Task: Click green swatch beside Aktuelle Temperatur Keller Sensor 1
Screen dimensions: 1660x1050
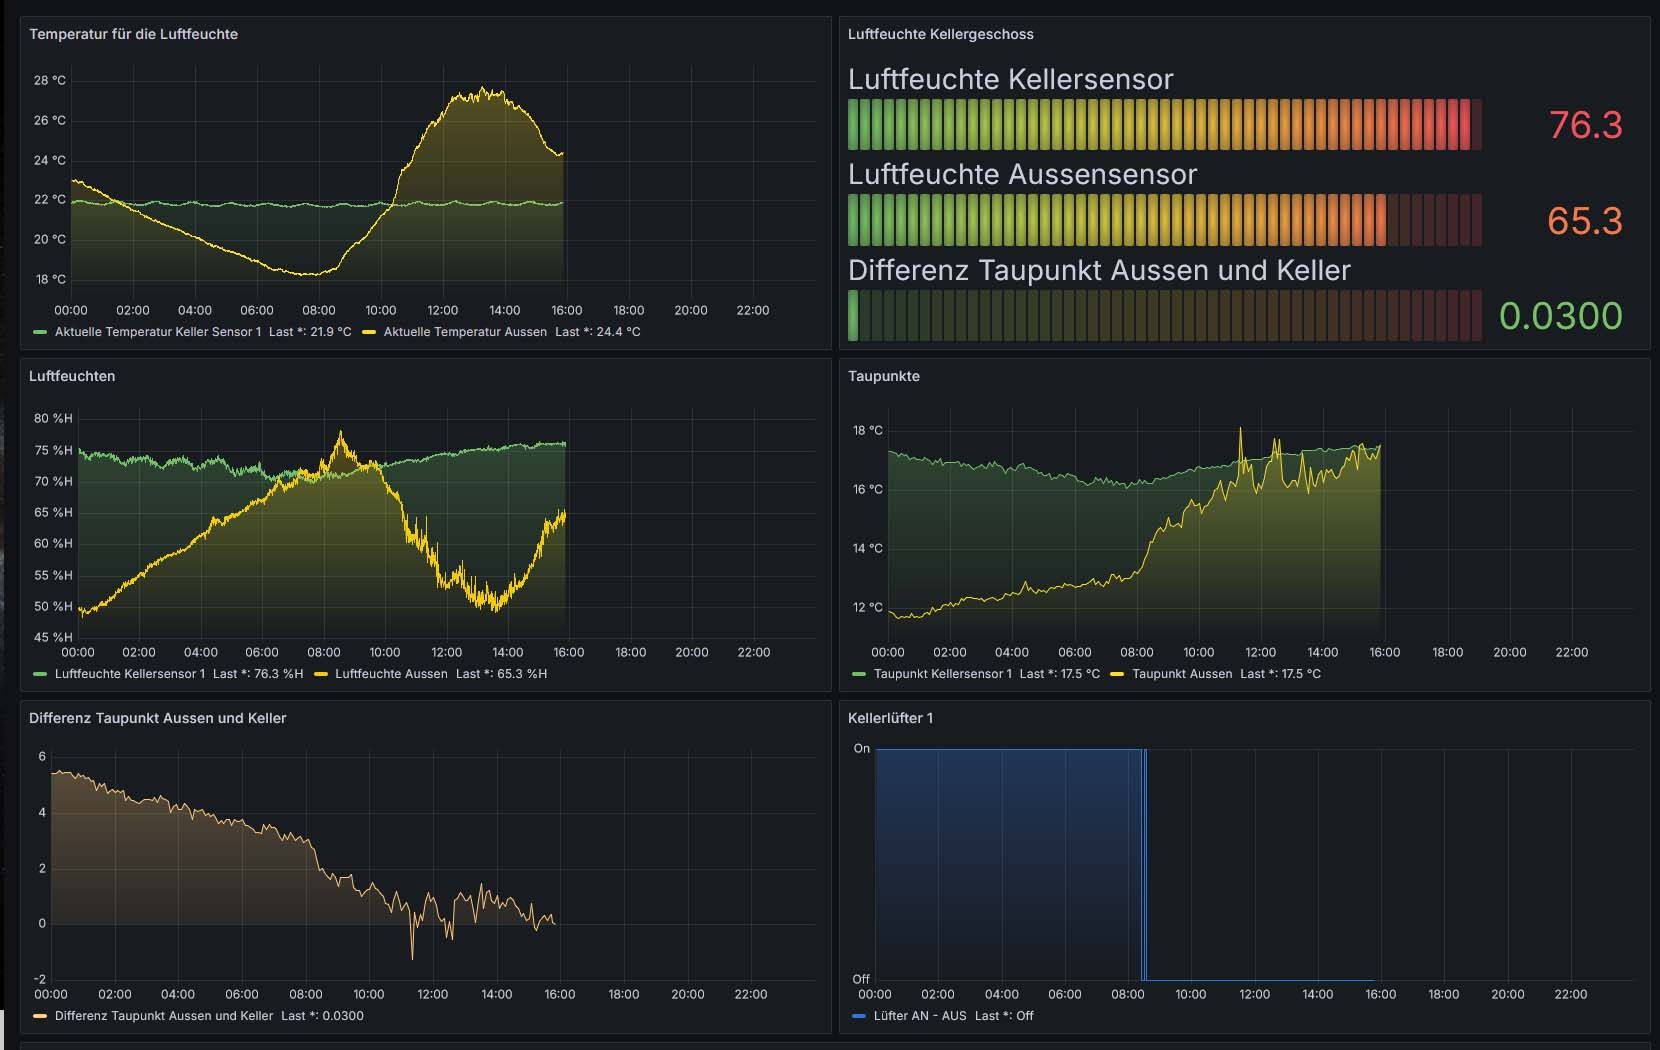Action: [x=40, y=332]
